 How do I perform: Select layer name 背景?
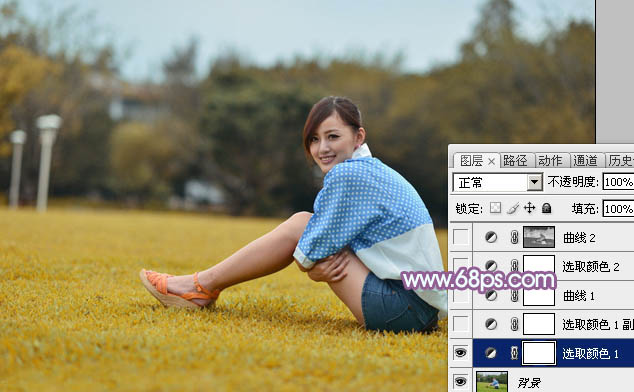[x=529, y=383]
